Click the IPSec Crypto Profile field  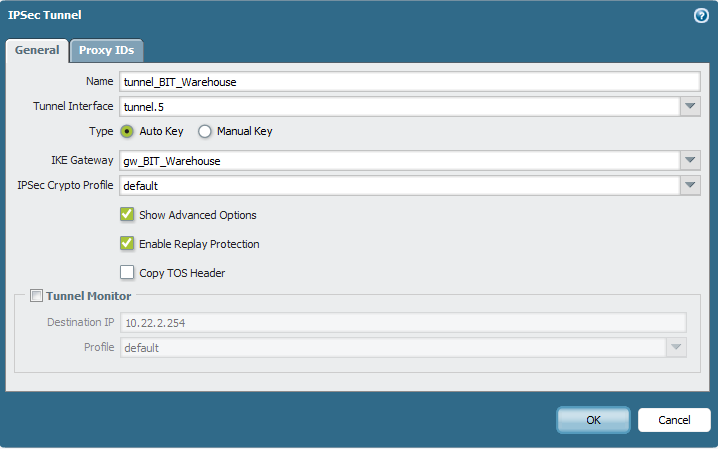[400, 186]
